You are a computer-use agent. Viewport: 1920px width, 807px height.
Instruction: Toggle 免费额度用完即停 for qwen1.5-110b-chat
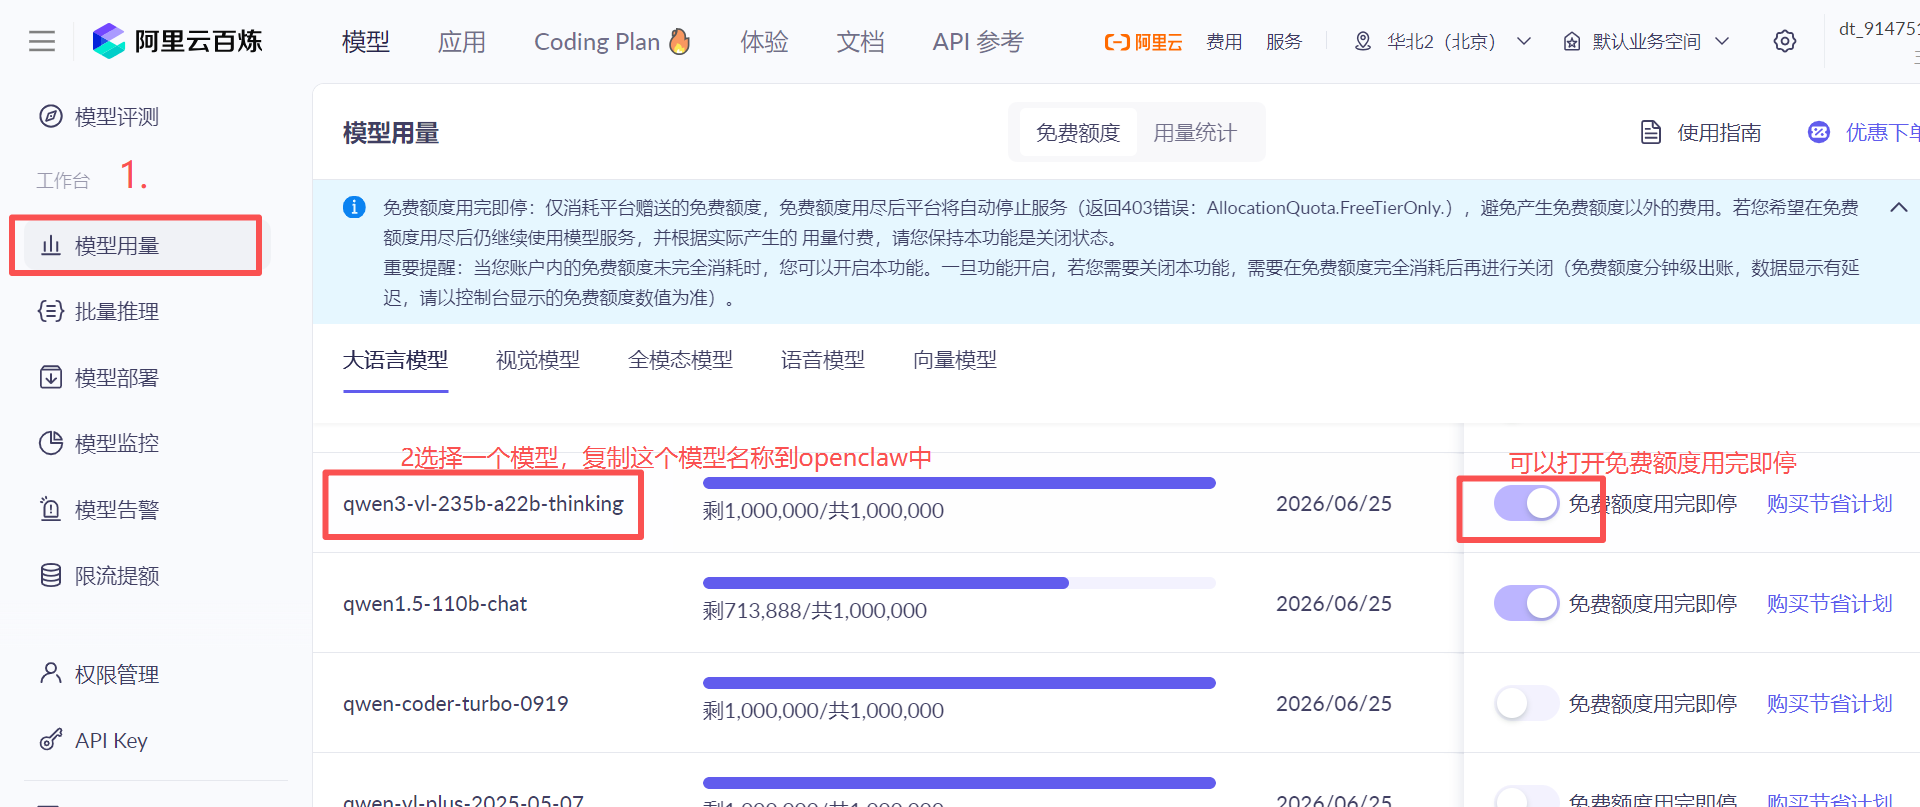(x=1526, y=603)
